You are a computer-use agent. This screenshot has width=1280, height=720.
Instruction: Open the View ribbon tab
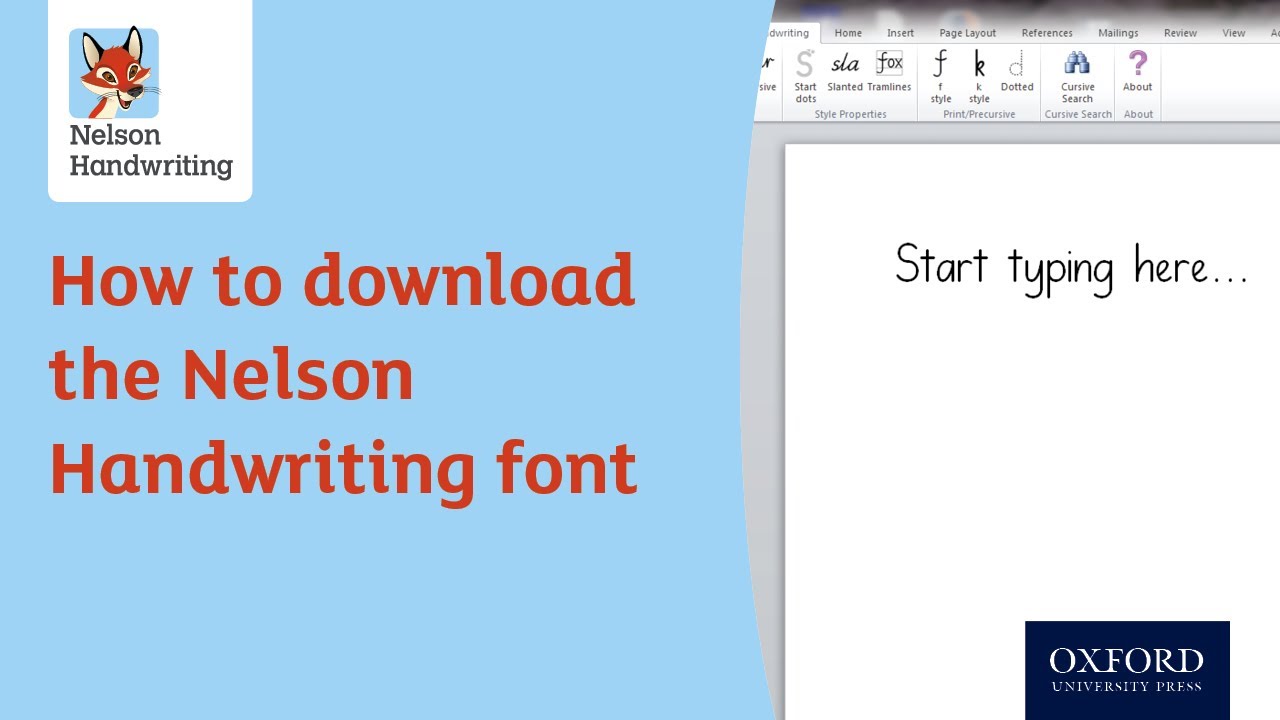pyautogui.click(x=1234, y=33)
